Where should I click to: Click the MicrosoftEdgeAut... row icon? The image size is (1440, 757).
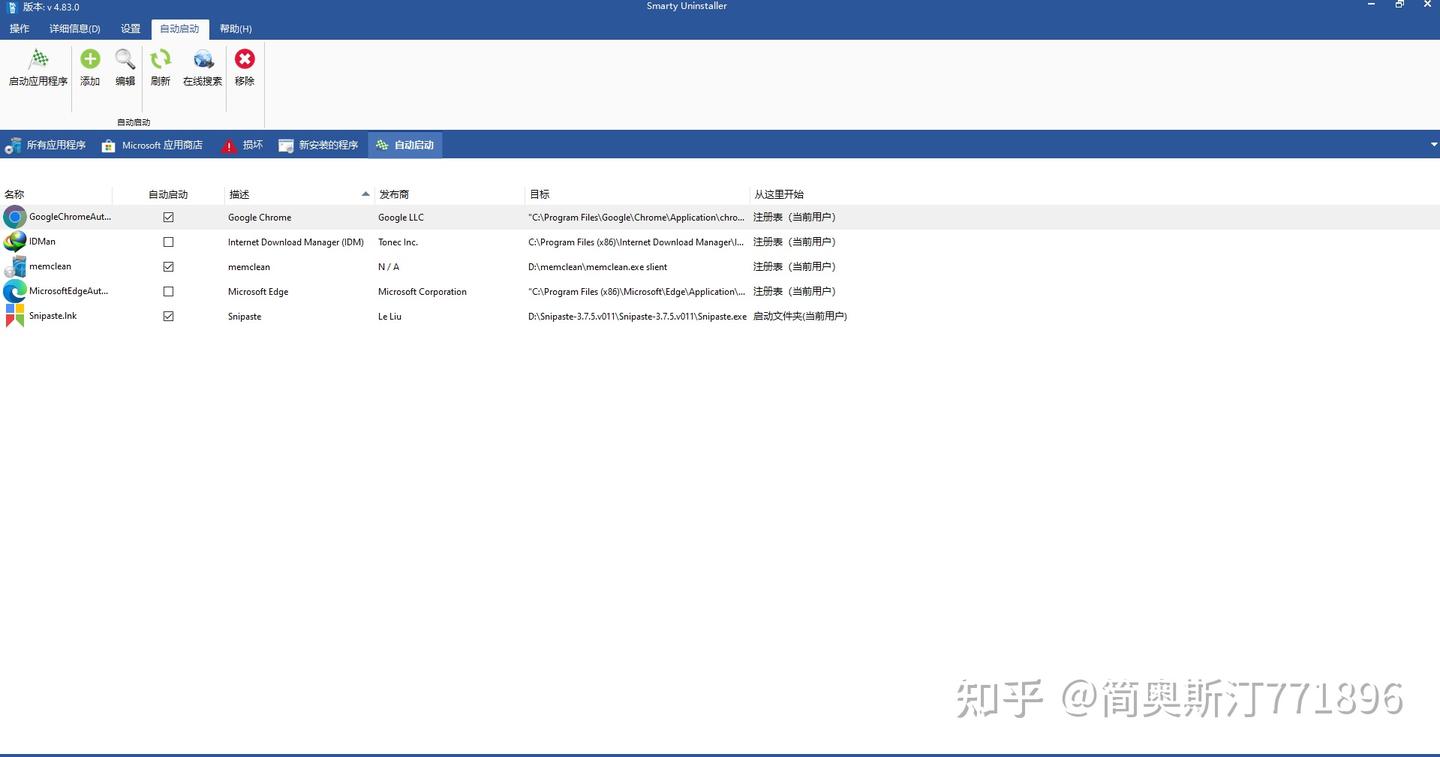pos(14,291)
